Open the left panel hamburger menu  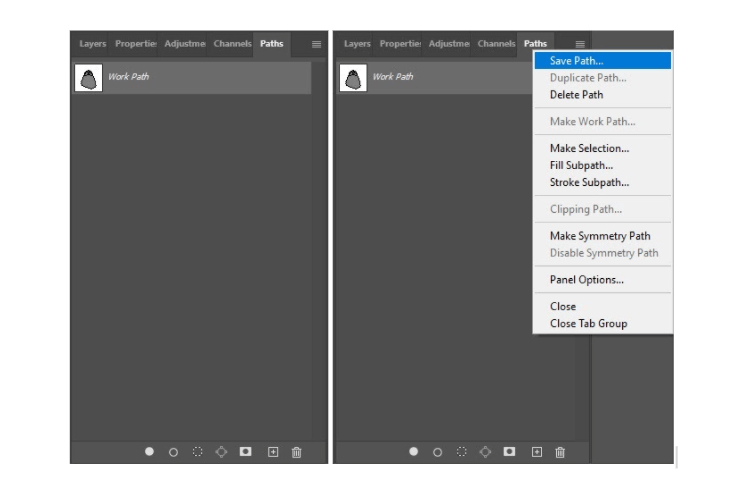tap(316, 44)
